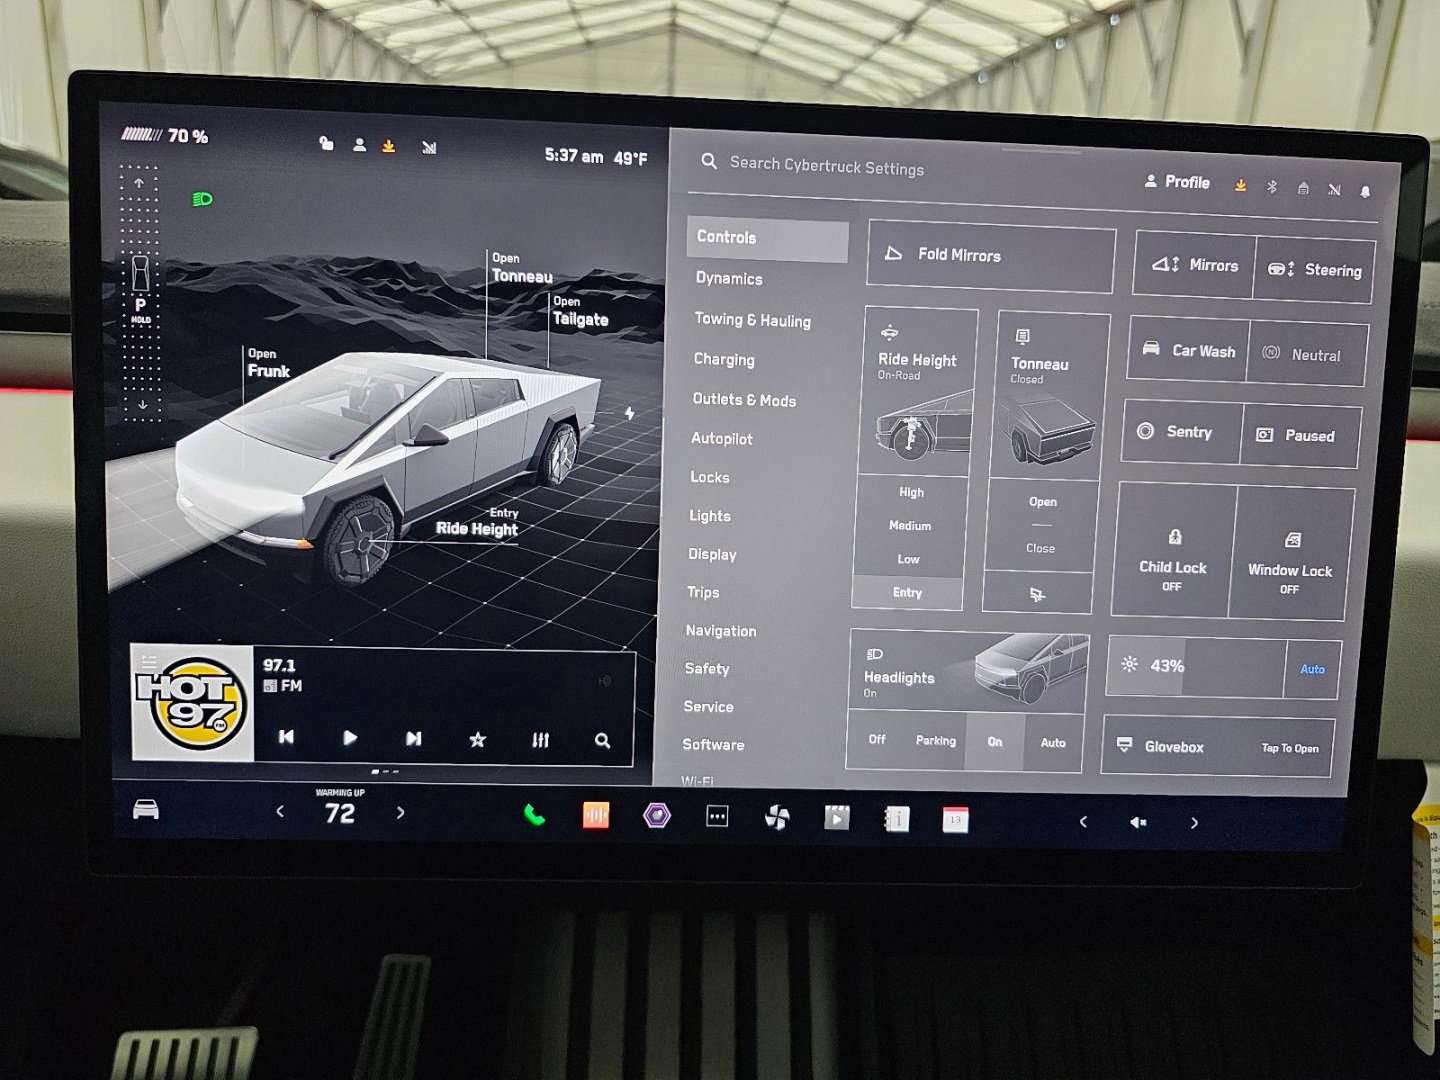
Task: Open the three-dots app launcher
Action: click(x=717, y=817)
